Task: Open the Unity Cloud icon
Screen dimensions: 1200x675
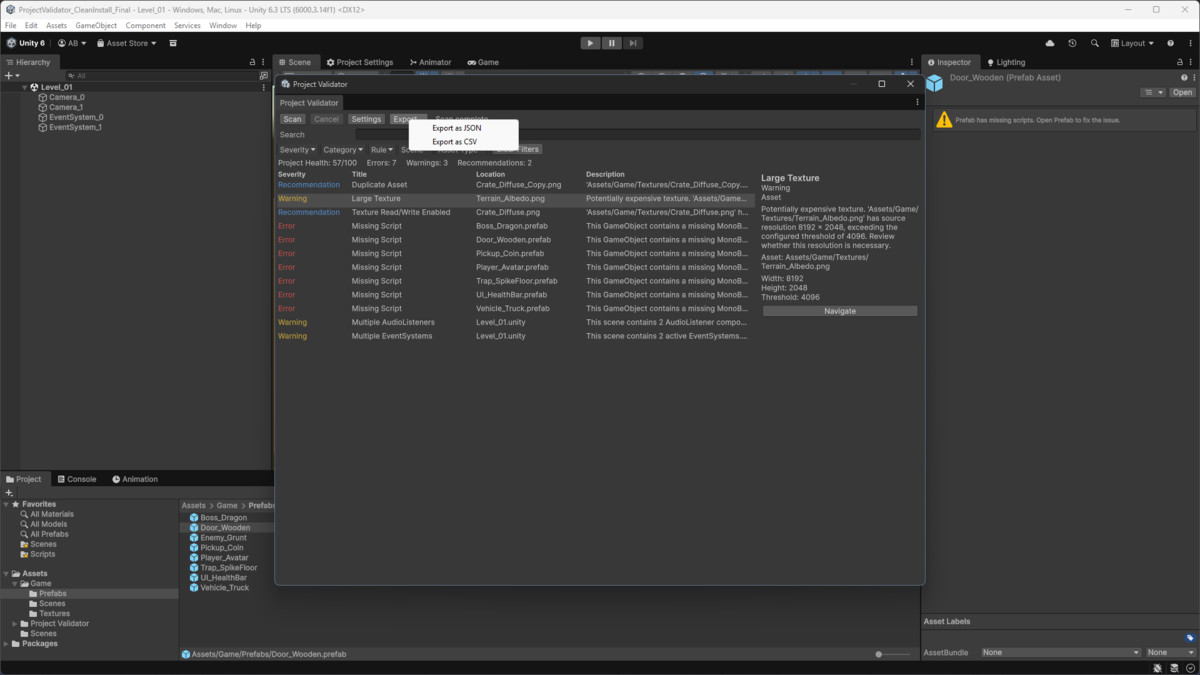Action: (x=1050, y=43)
